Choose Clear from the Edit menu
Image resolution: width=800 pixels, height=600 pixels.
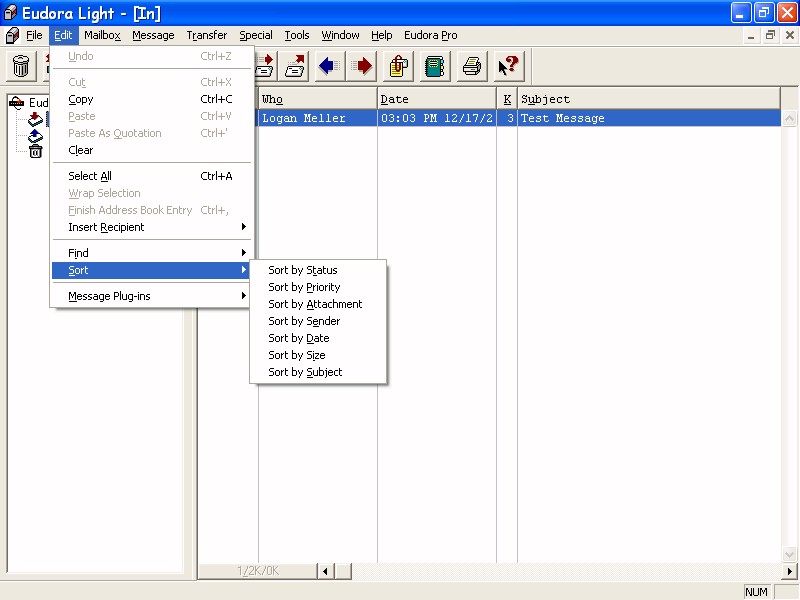click(152, 151)
